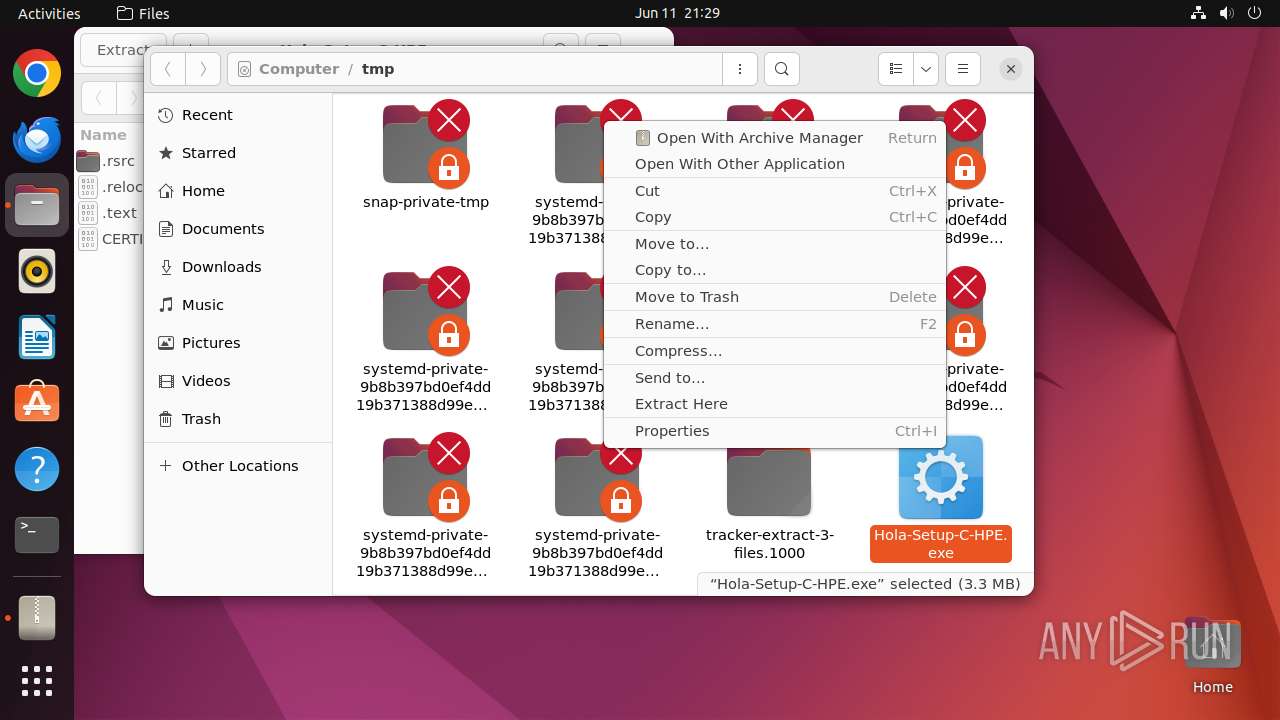
Task: Open the Files hamburger menu
Action: pos(963,69)
